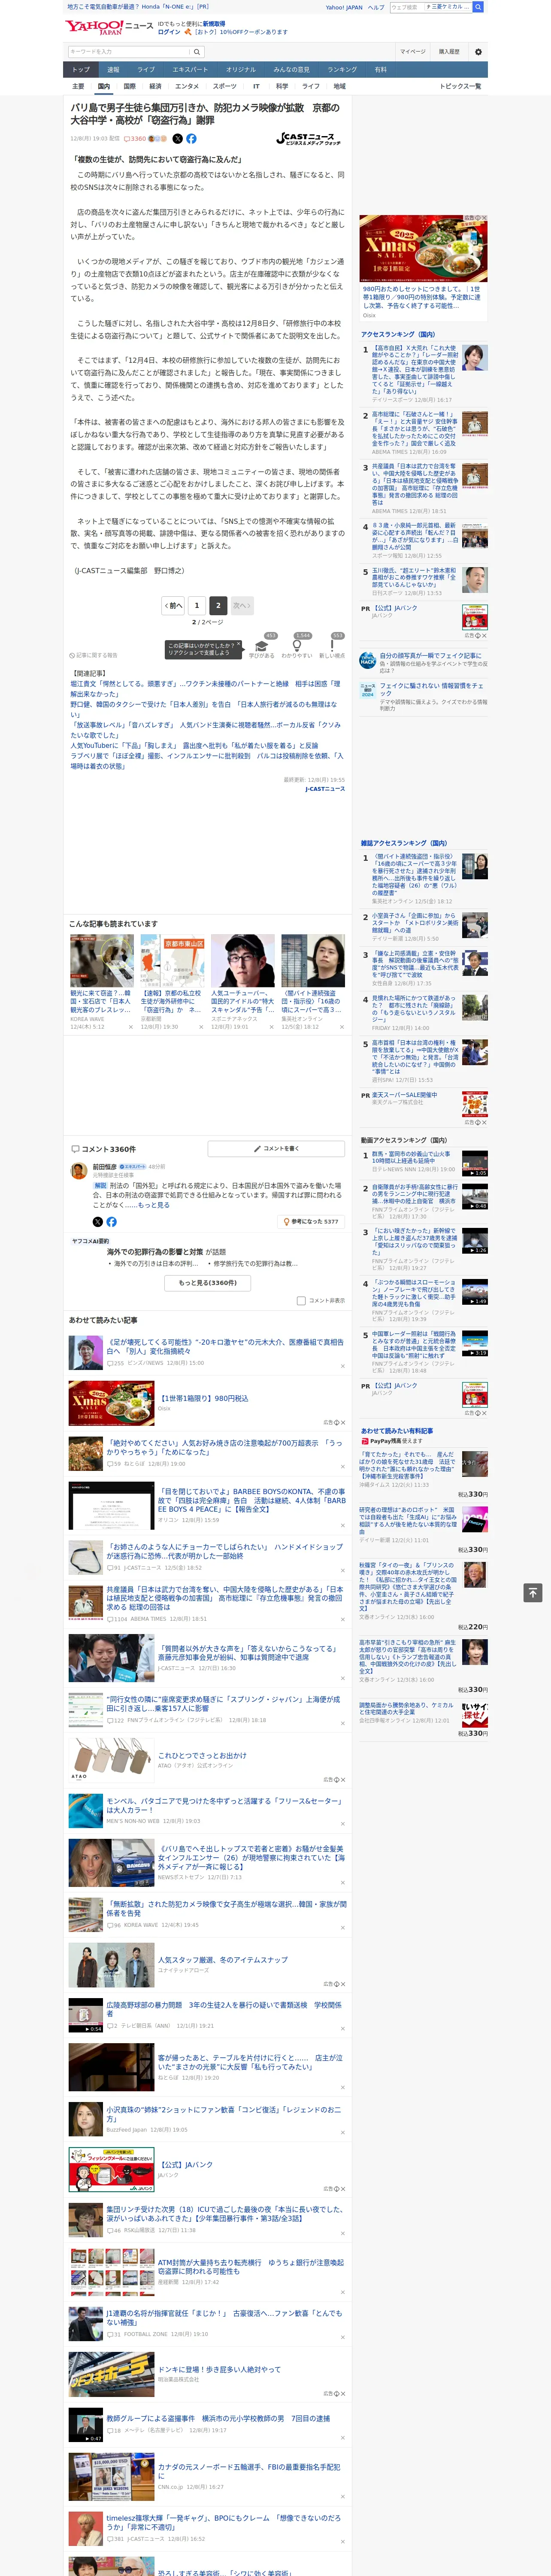This screenshot has height=2576, width=551.
Task: Expand comments with もっと見る(3360件)
Action: pos(208,1283)
